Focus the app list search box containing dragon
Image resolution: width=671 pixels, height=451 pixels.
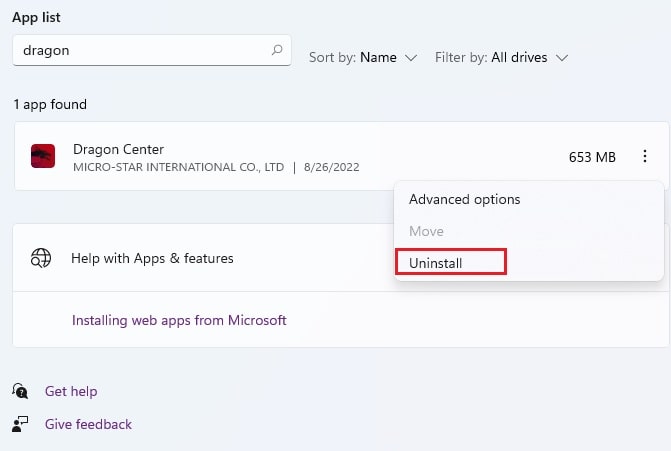(x=152, y=50)
